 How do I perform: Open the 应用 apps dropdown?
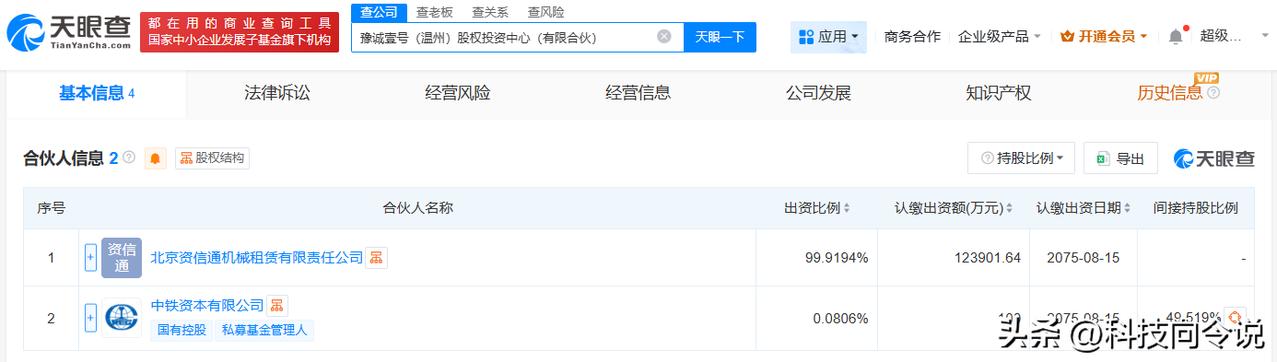[829, 37]
